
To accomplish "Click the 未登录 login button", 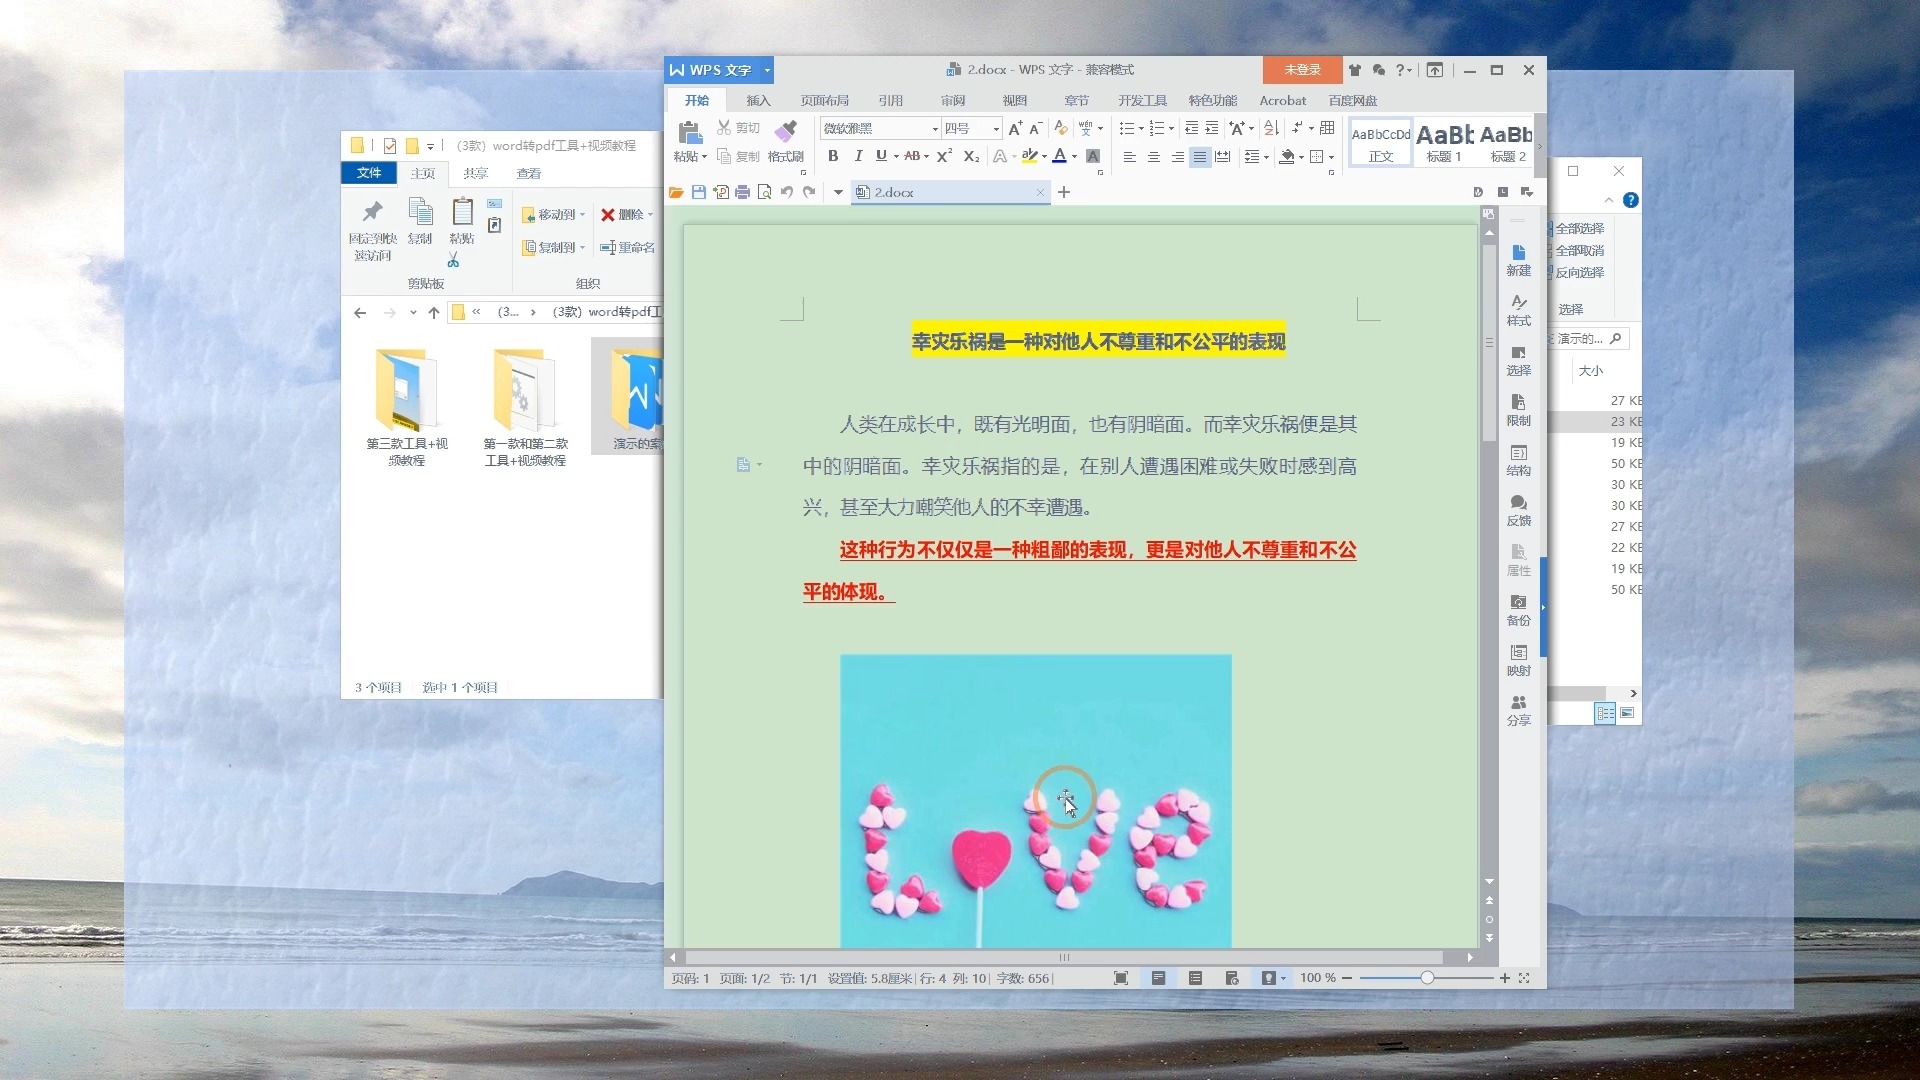I will 1302,69.
